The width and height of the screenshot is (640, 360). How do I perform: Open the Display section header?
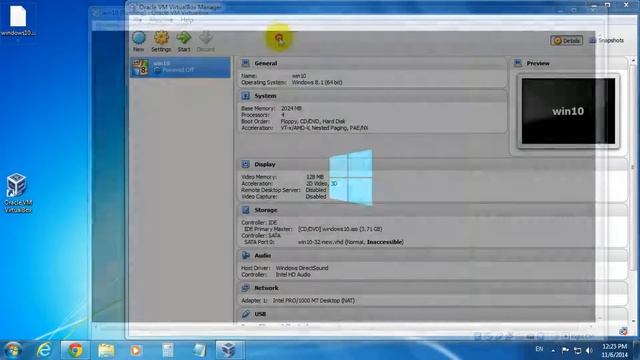[x=265, y=164]
